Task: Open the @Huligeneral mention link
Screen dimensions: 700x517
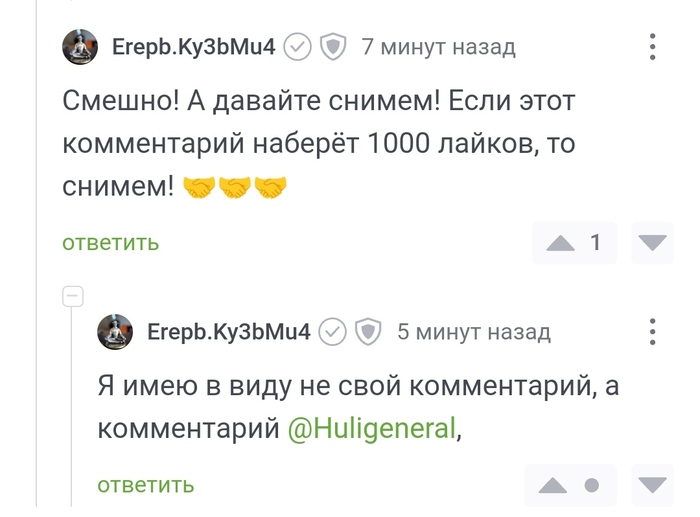Action: 371,429
